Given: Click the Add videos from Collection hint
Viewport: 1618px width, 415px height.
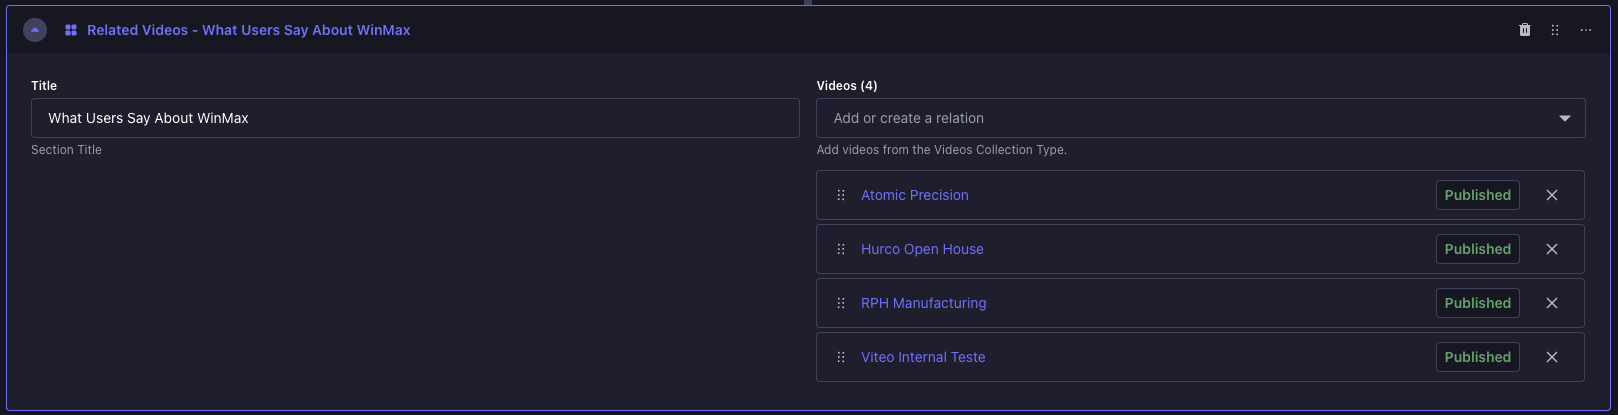Looking at the screenshot, I should click(x=942, y=150).
